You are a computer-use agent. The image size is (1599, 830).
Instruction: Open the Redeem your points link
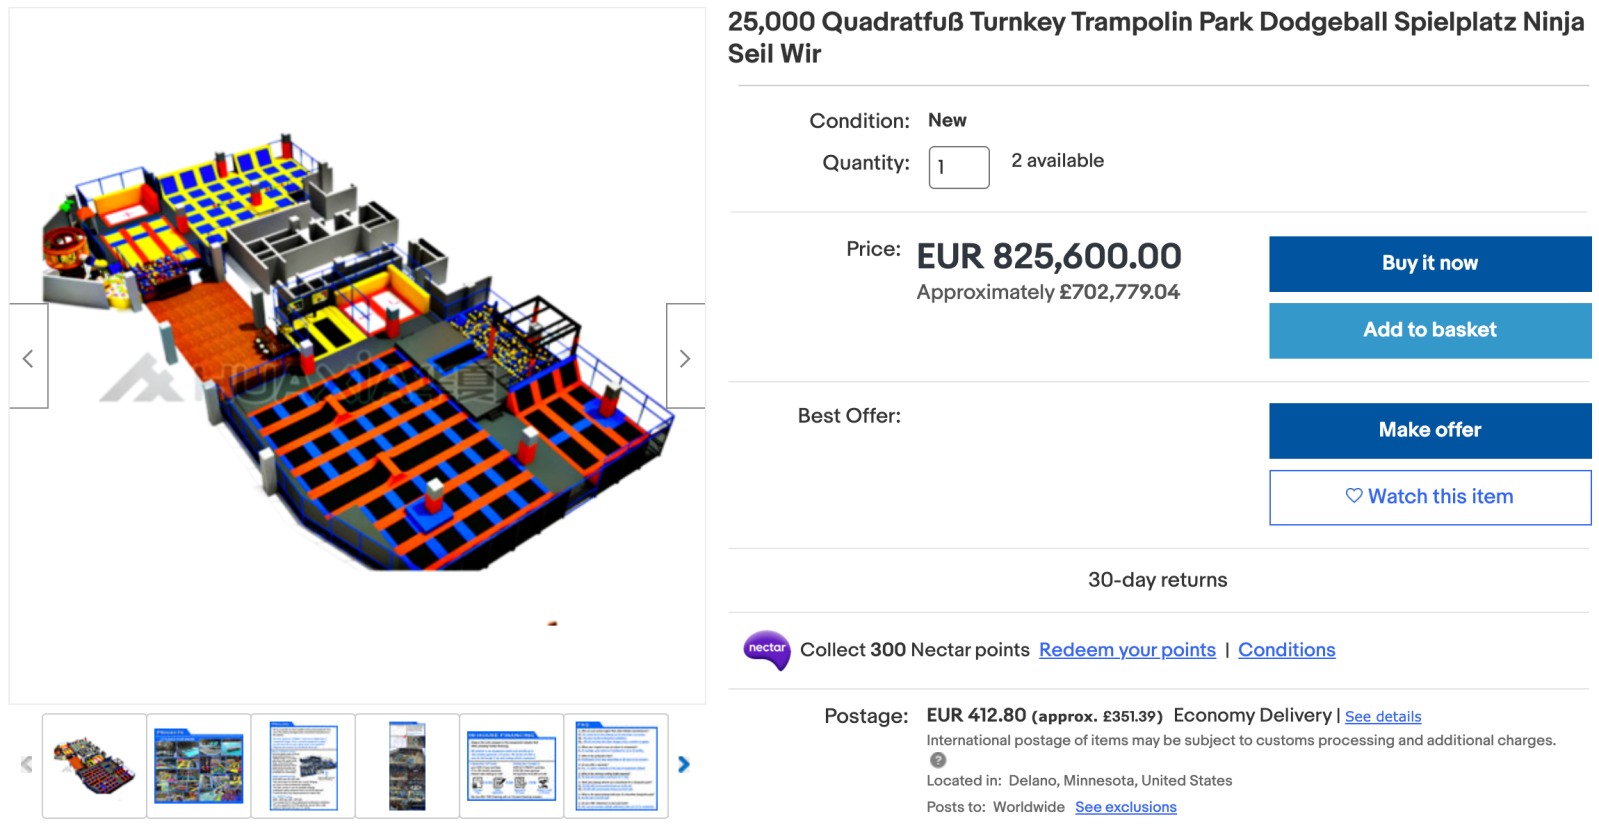pyautogui.click(x=1127, y=650)
